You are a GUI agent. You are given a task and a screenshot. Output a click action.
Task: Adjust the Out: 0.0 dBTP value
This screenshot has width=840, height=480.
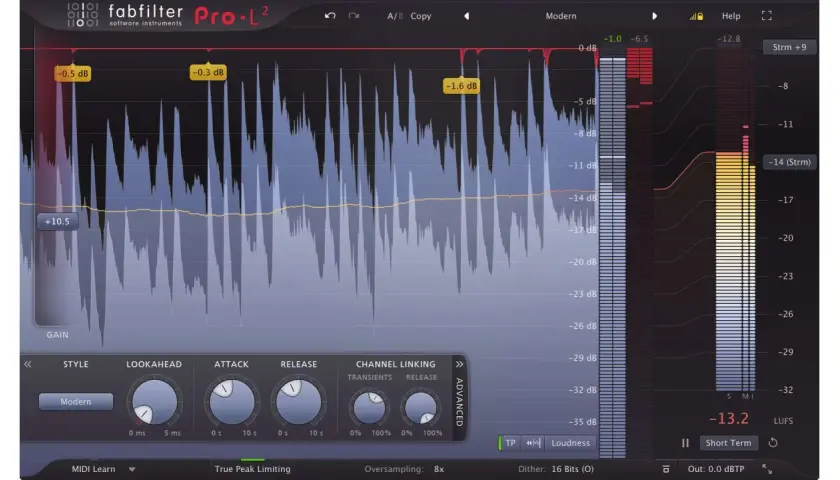pos(716,469)
